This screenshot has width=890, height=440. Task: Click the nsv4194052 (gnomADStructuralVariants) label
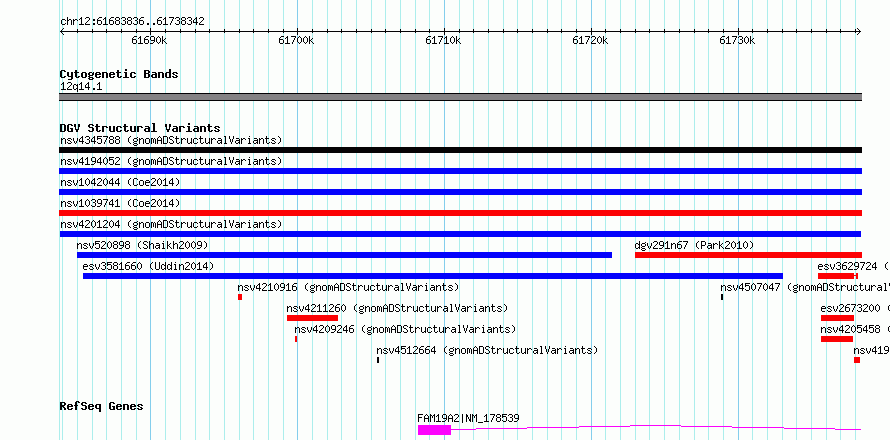pyautogui.click(x=171, y=161)
